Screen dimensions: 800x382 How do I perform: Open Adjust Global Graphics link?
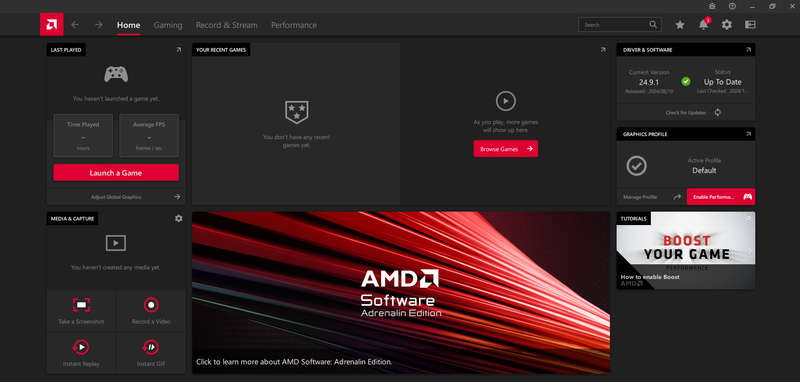[x=116, y=197]
